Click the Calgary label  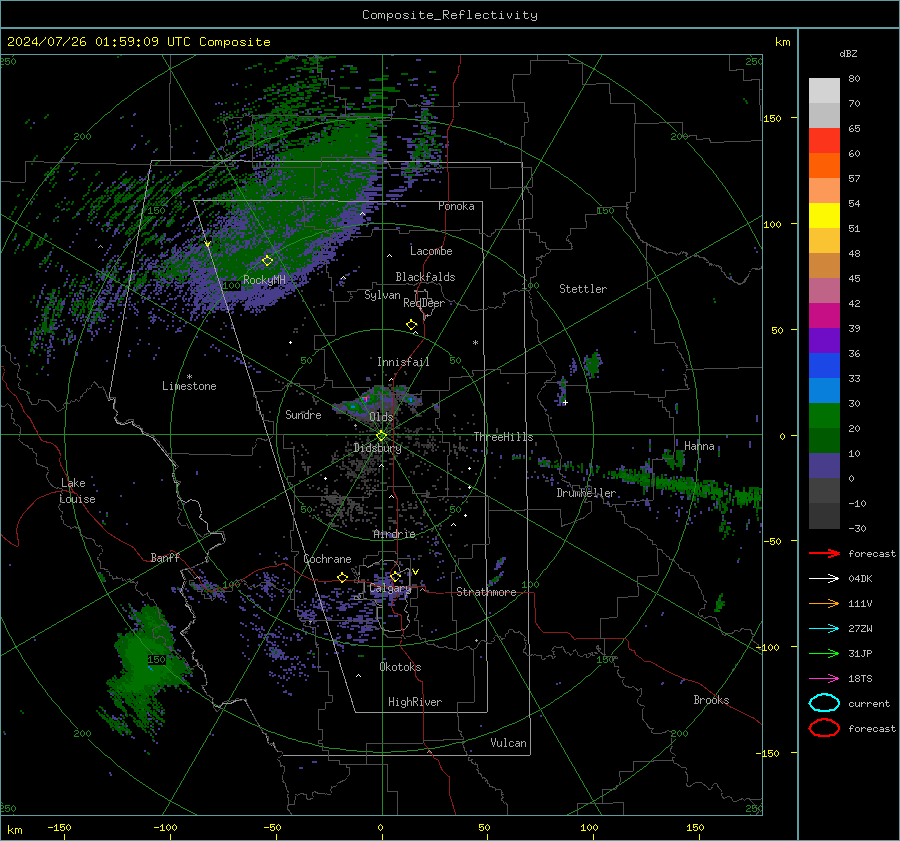click(x=390, y=589)
